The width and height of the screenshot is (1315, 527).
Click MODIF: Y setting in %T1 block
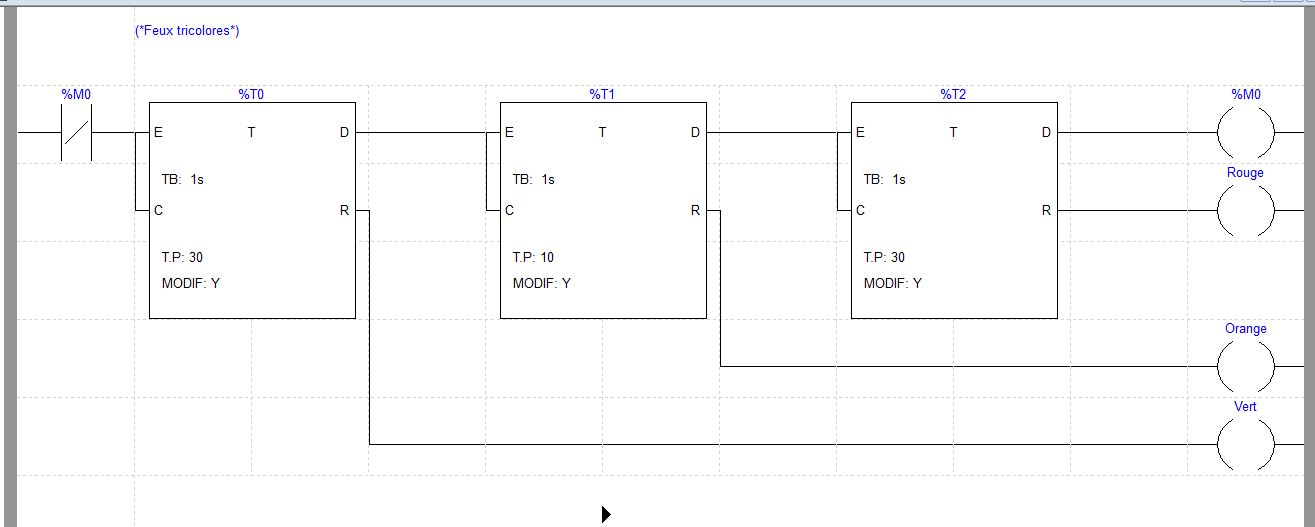542,284
